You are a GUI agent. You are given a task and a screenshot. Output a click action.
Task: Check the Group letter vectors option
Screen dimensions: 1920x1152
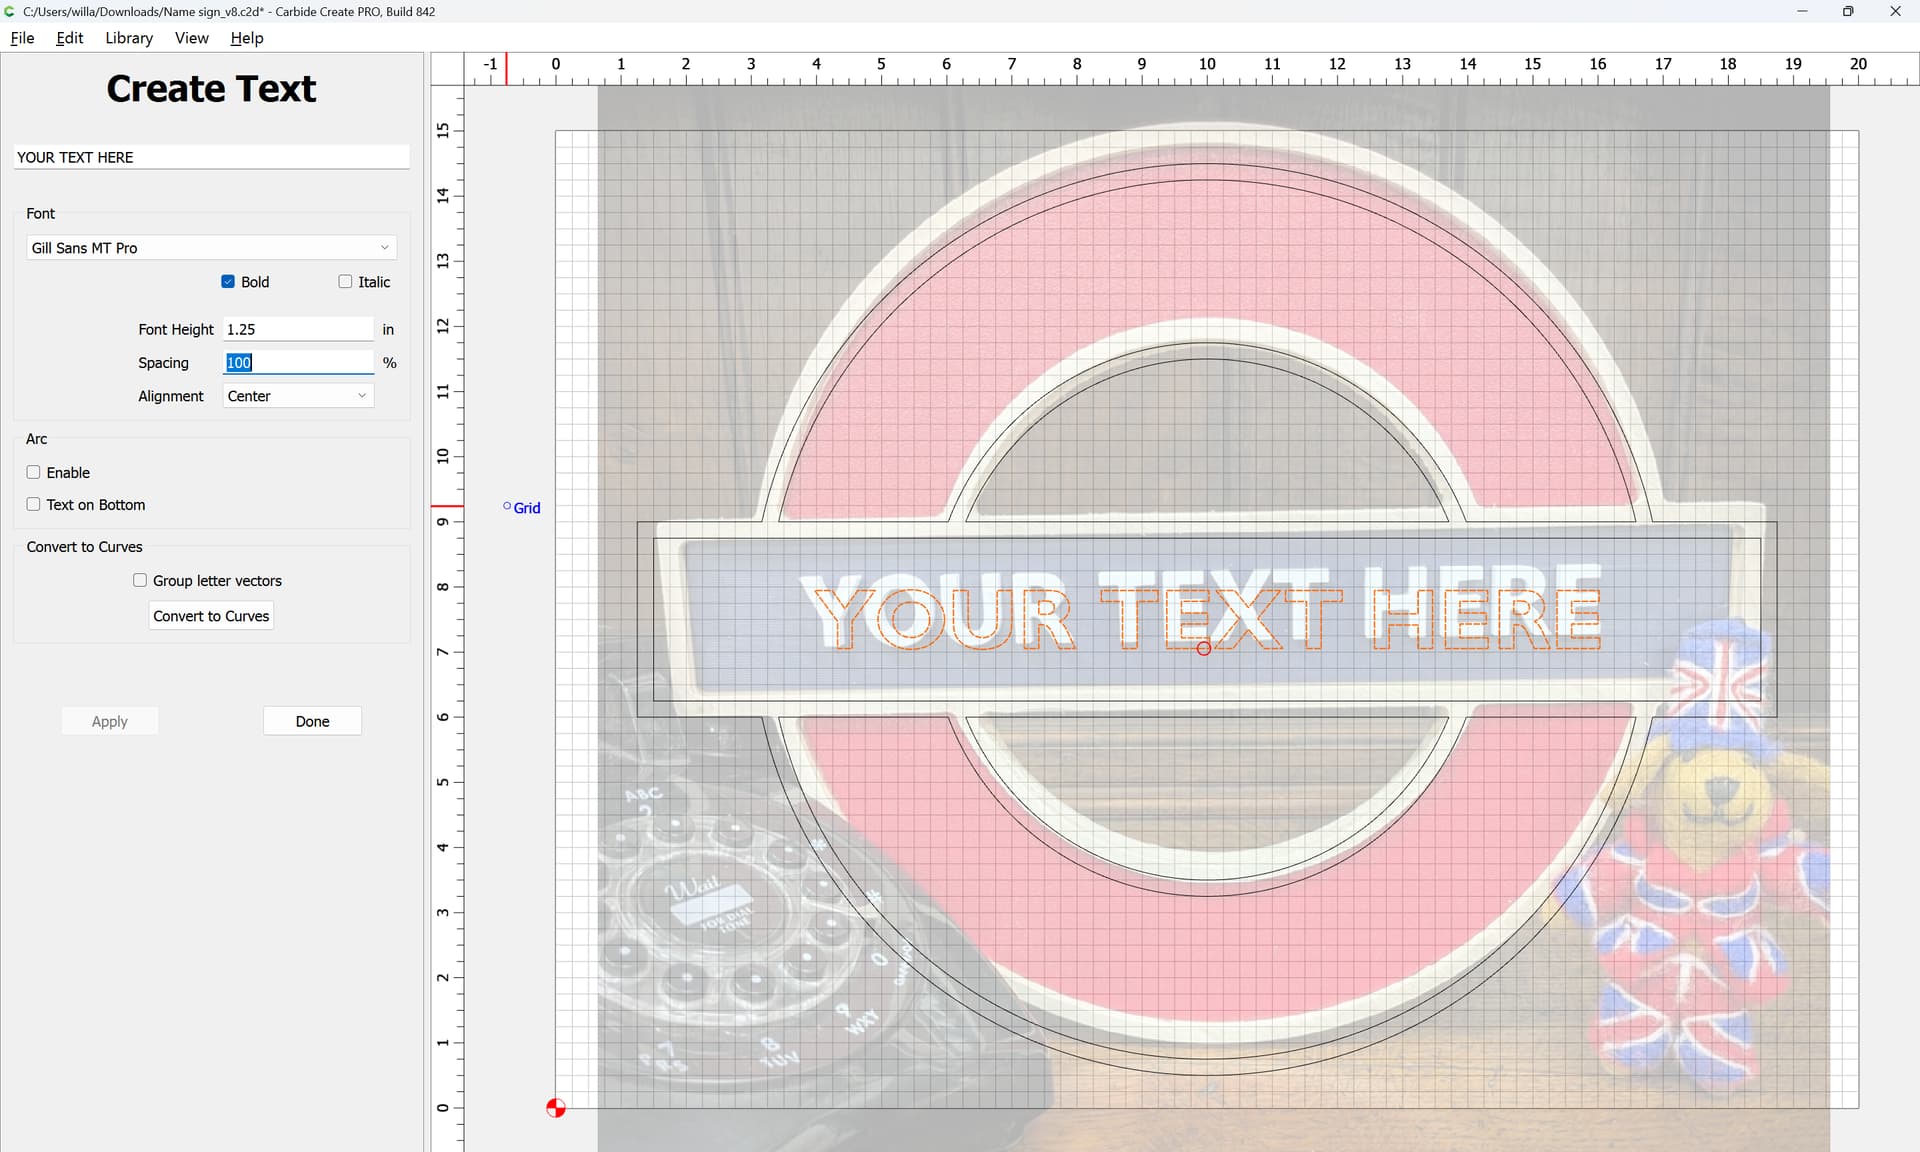pos(140,581)
